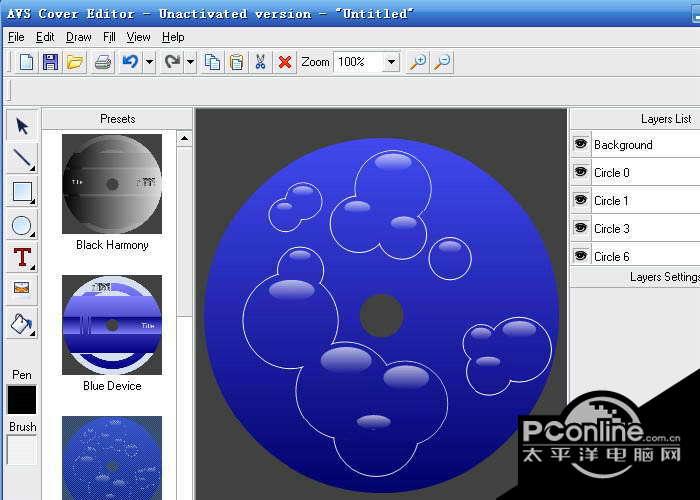The height and width of the screenshot is (500, 700).
Task: Click the Zoom value field showing 100%
Action: click(359, 62)
